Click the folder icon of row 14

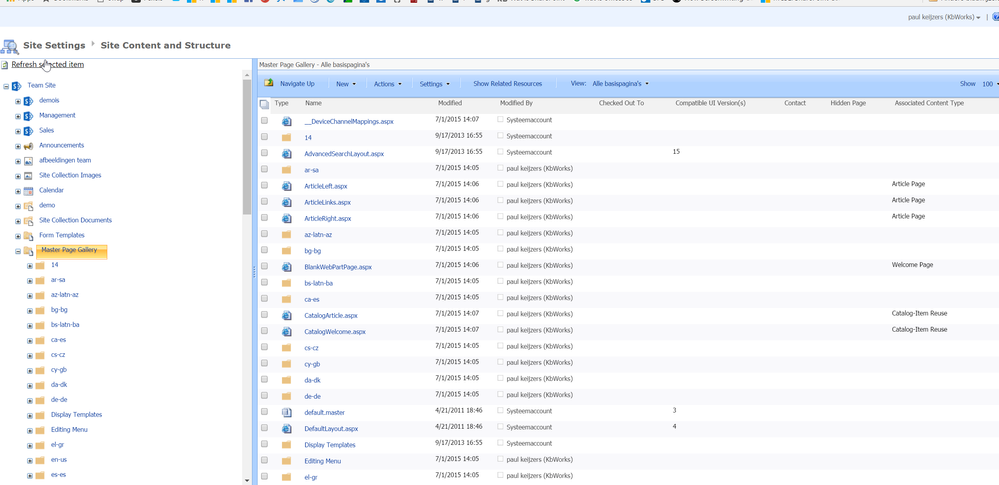point(287,138)
